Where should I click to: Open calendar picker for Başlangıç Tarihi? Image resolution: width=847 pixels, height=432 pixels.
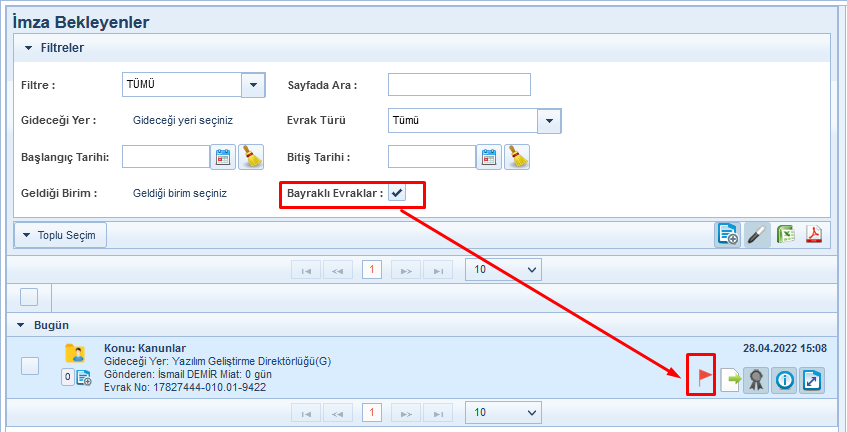[x=223, y=157]
